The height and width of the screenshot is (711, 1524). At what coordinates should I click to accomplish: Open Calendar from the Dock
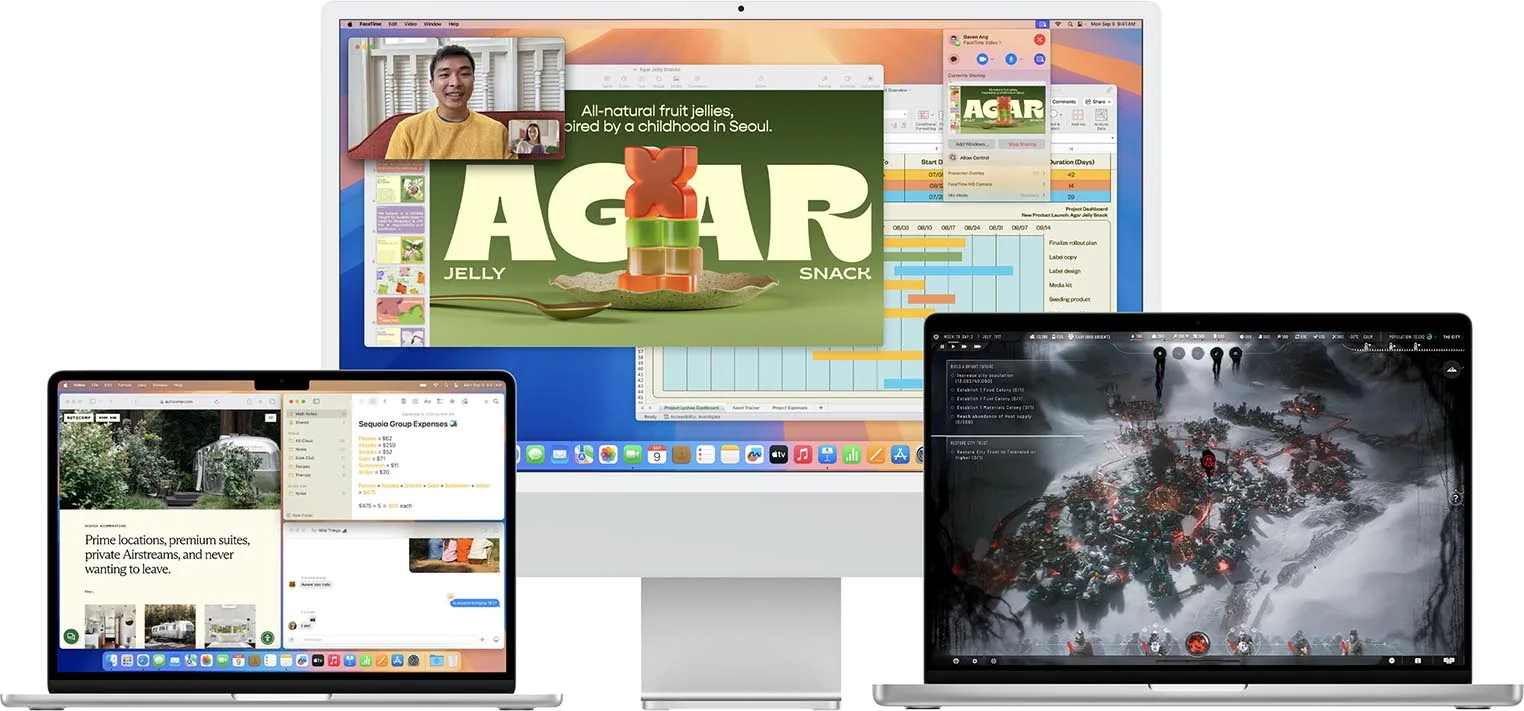tap(657, 454)
